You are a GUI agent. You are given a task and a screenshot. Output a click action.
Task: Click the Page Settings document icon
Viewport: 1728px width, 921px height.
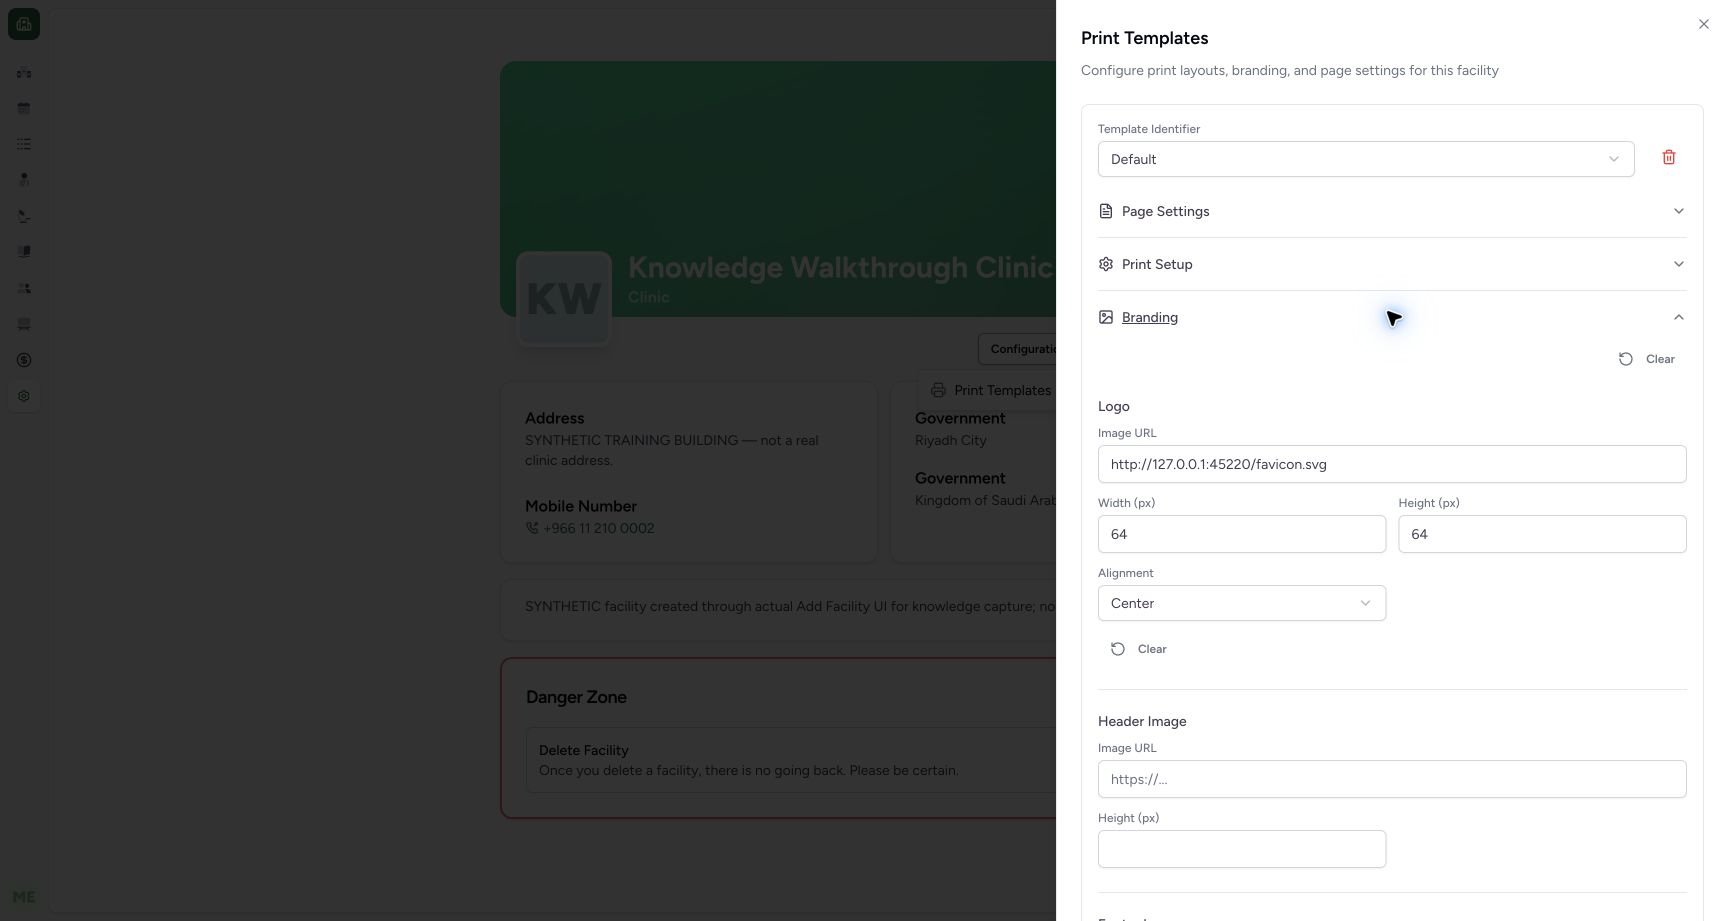1105,211
